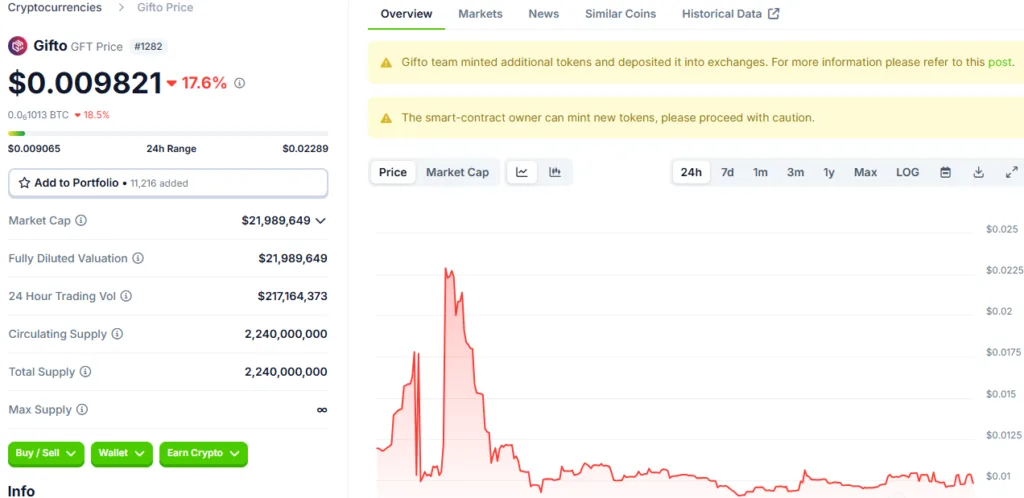Open the Earn Crypto dropdown

204,453
